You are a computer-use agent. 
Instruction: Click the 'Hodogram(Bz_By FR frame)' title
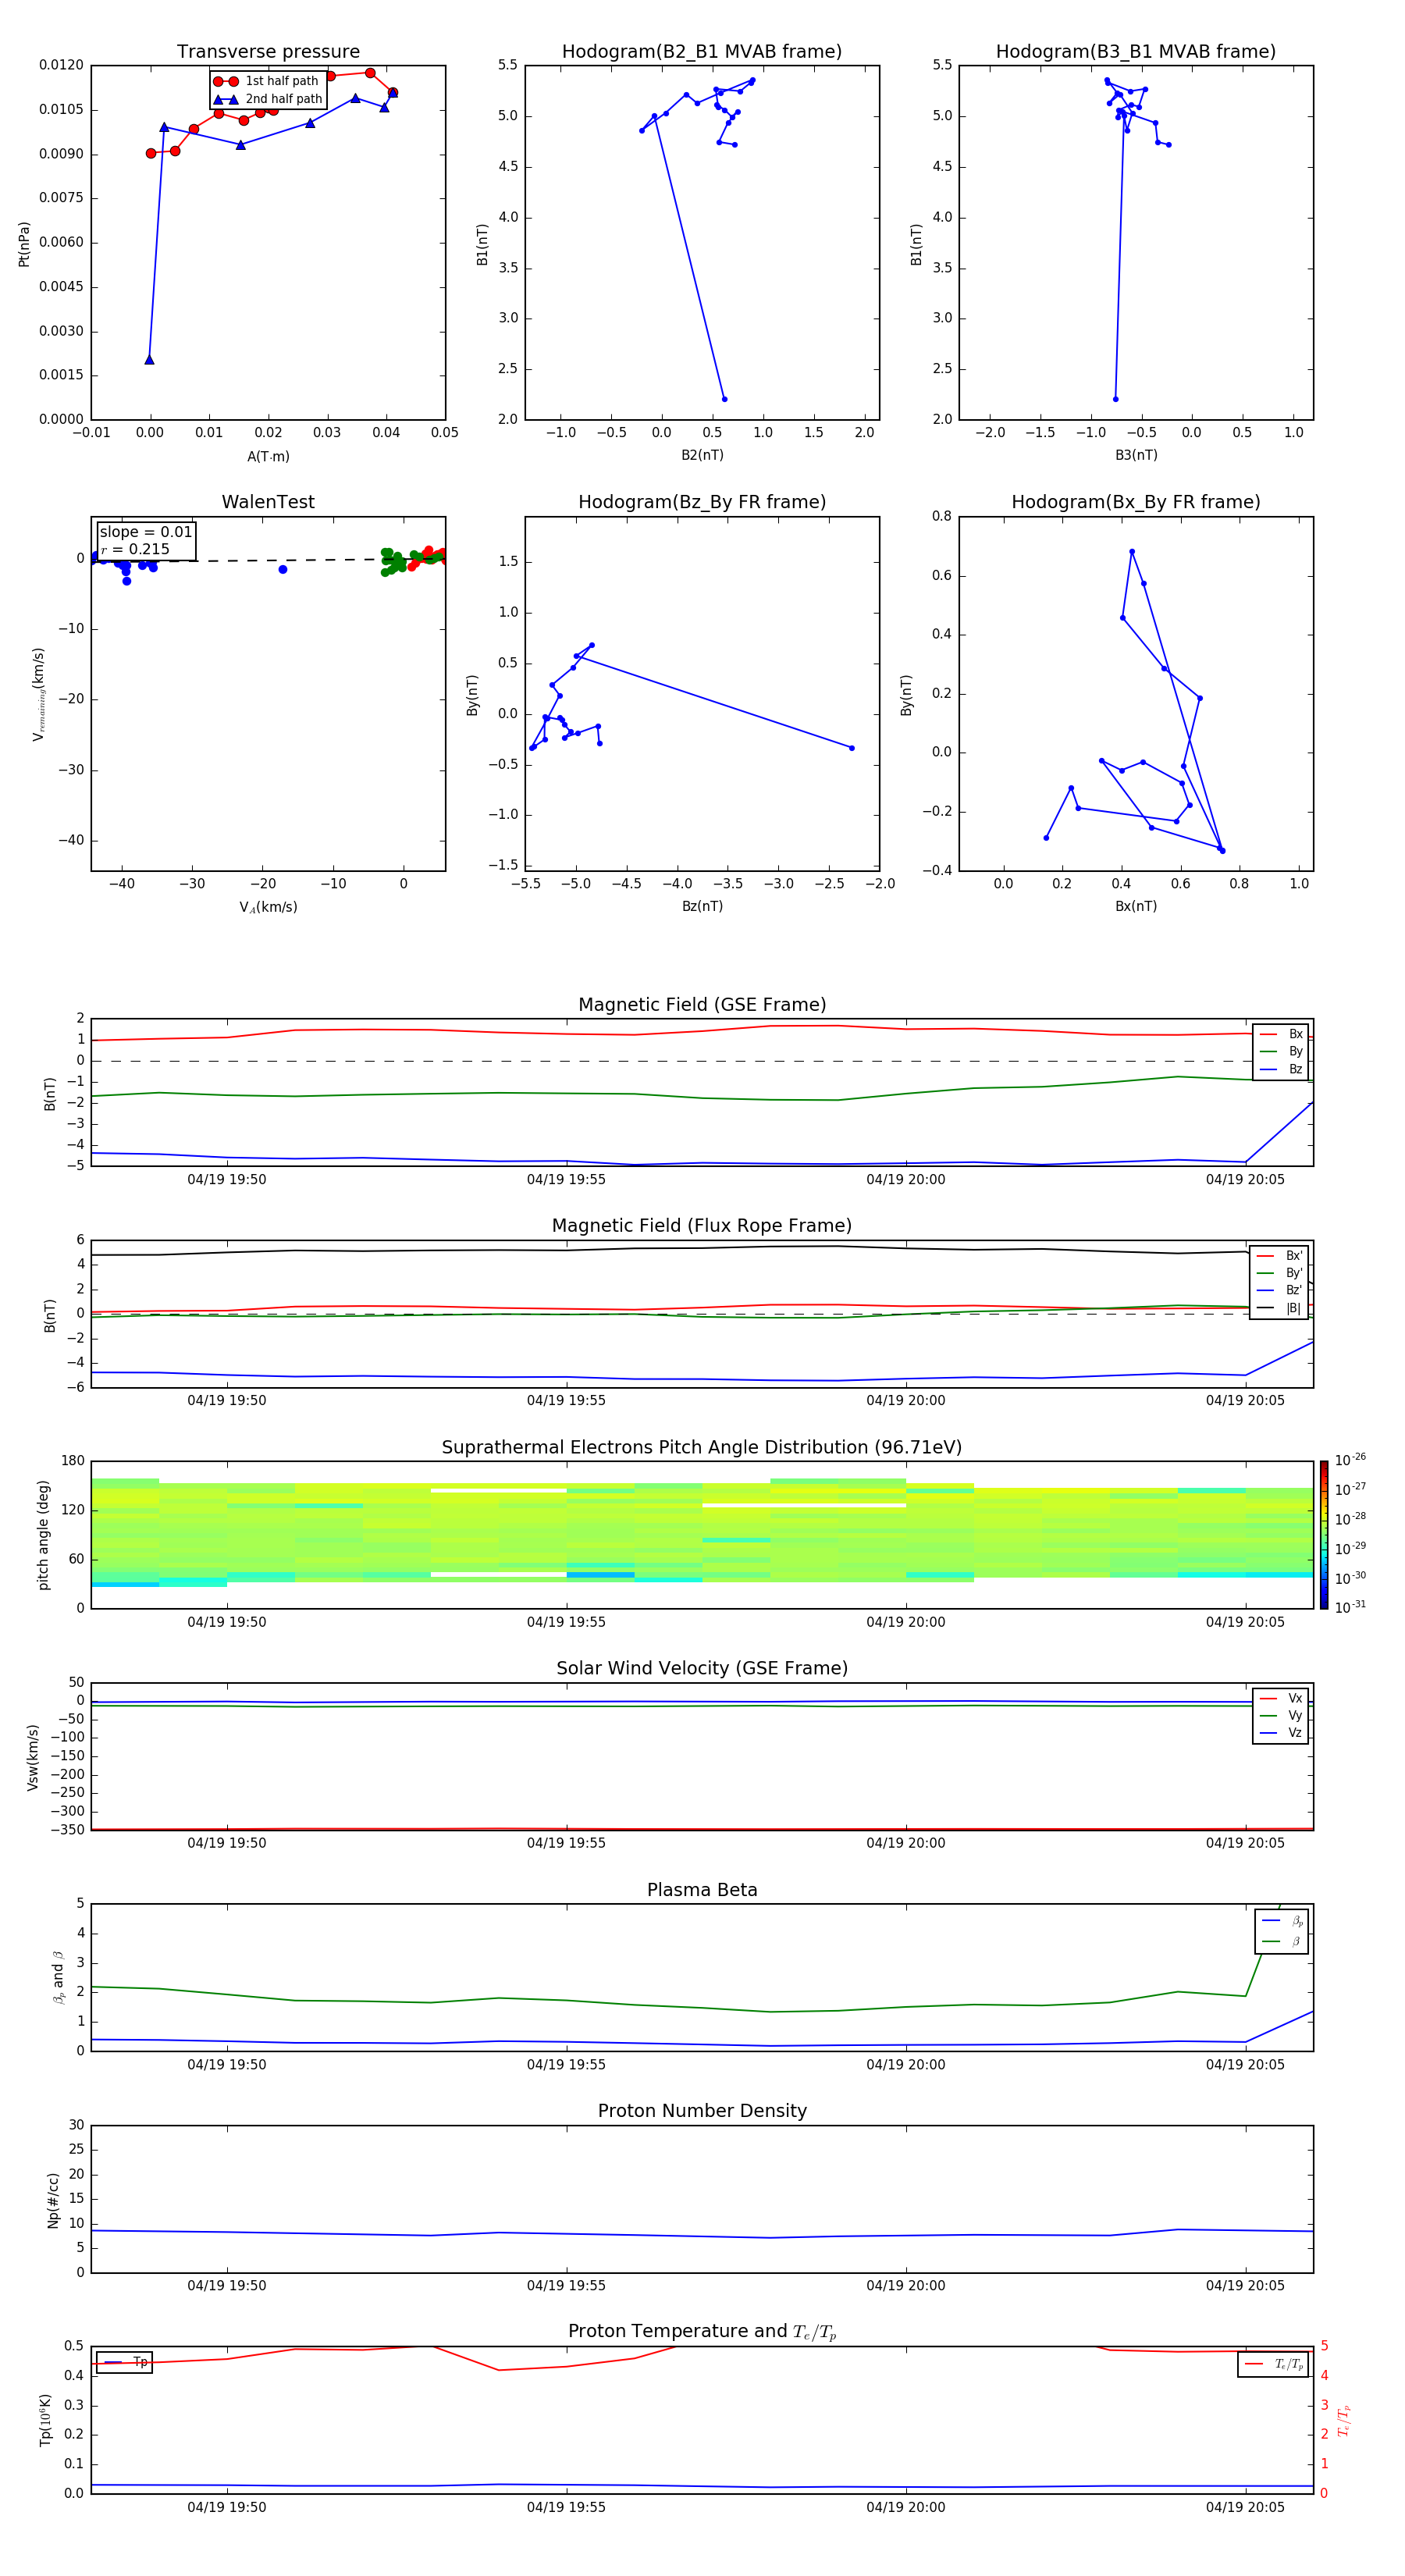(702, 502)
